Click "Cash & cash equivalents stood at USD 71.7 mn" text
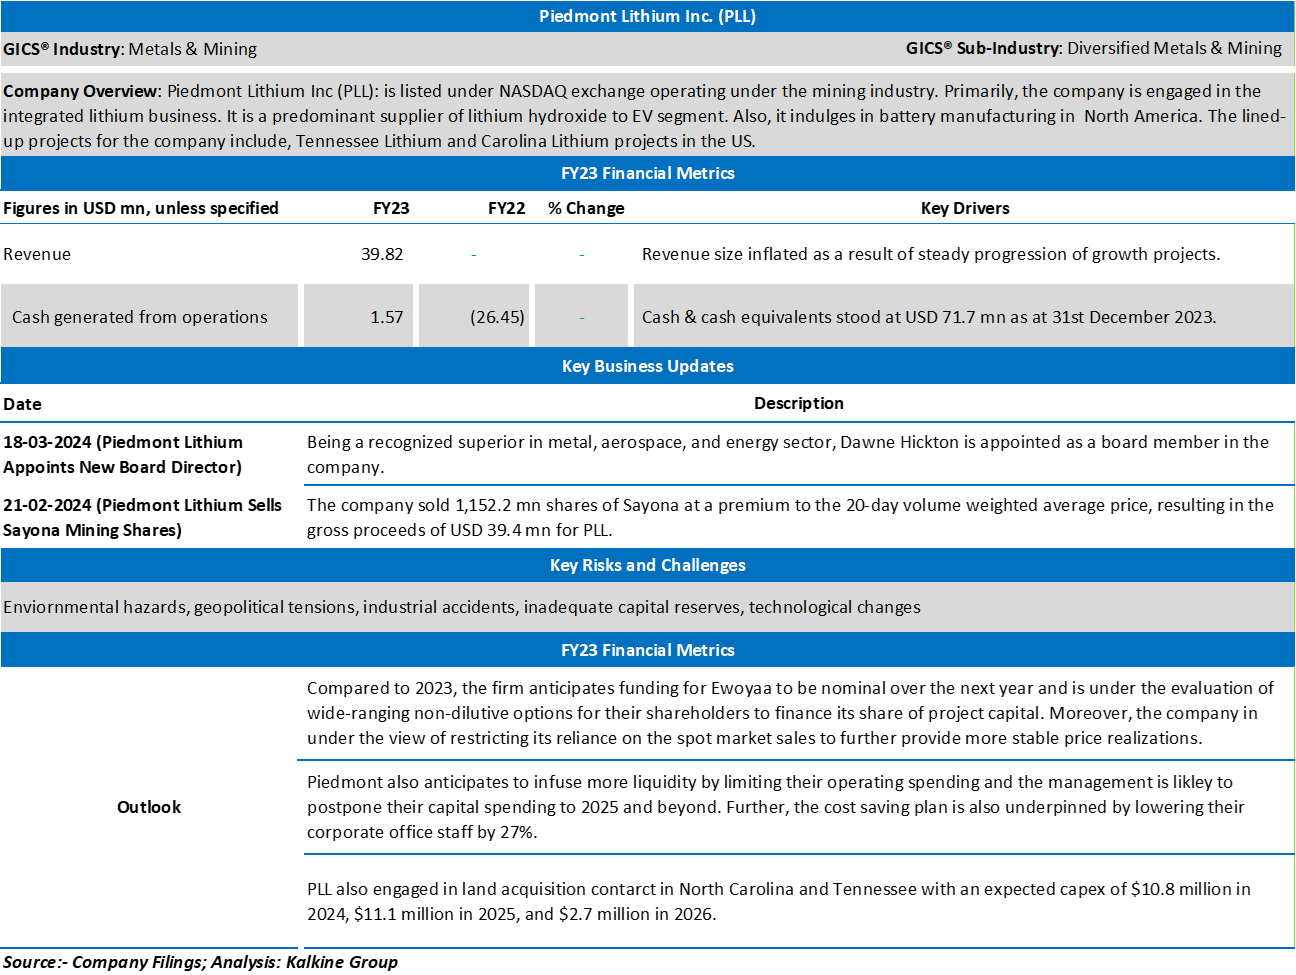 coord(929,317)
